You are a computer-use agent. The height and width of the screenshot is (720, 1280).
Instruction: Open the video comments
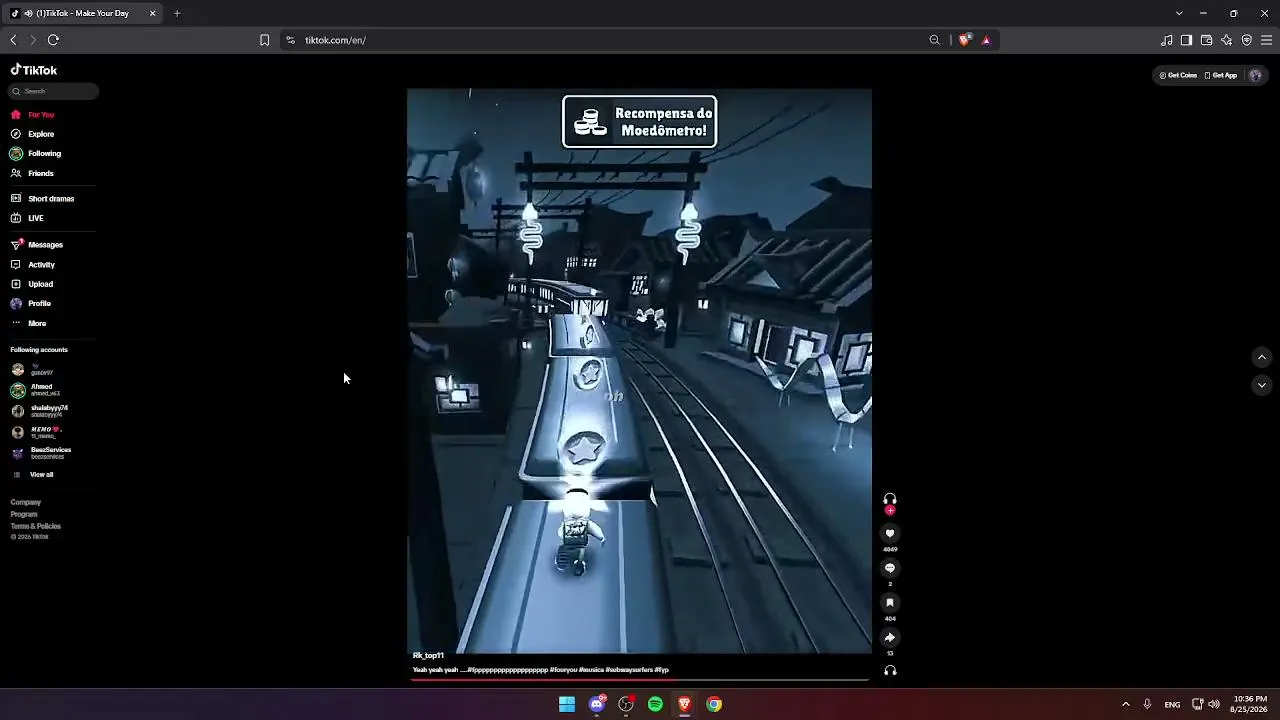pos(890,568)
